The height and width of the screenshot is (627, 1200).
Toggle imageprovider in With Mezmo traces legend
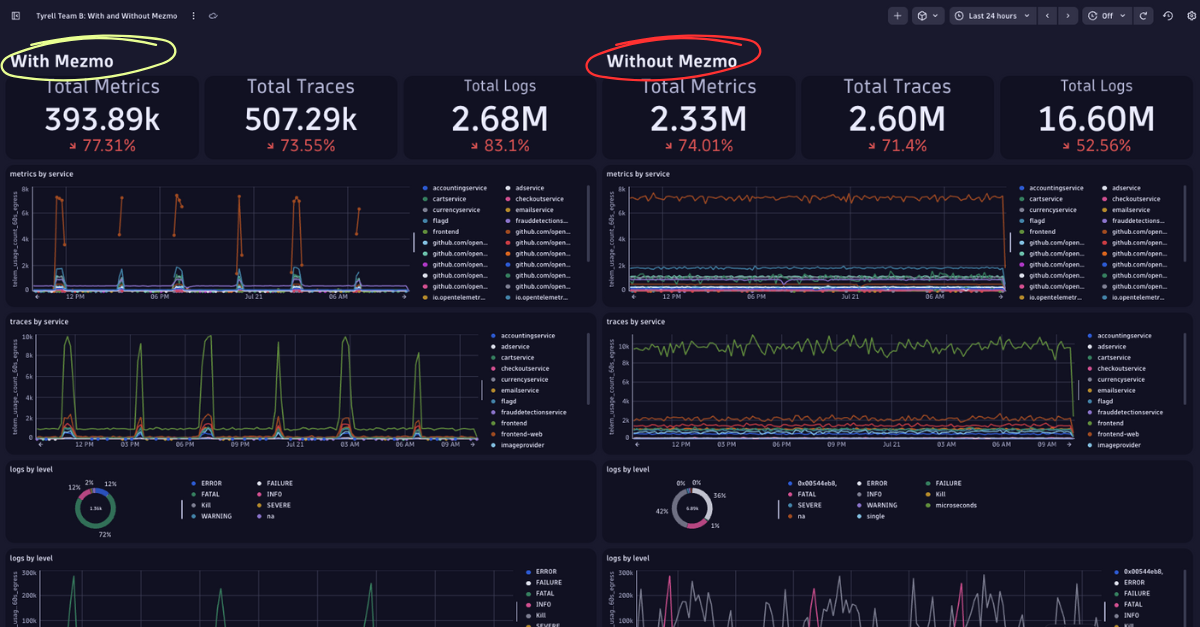tap(523, 445)
